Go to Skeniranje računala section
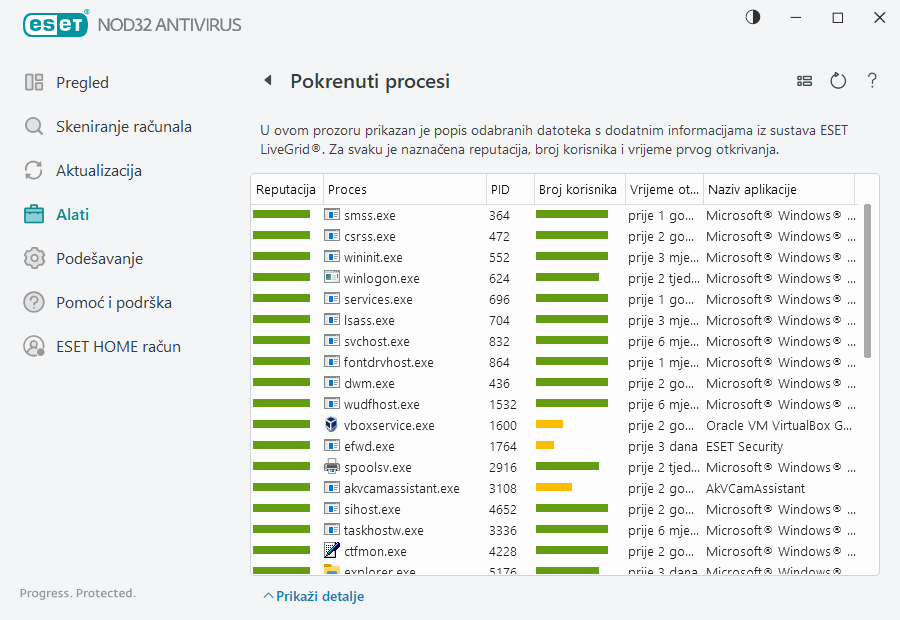Image resolution: width=900 pixels, height=620 pixels. 123,127
